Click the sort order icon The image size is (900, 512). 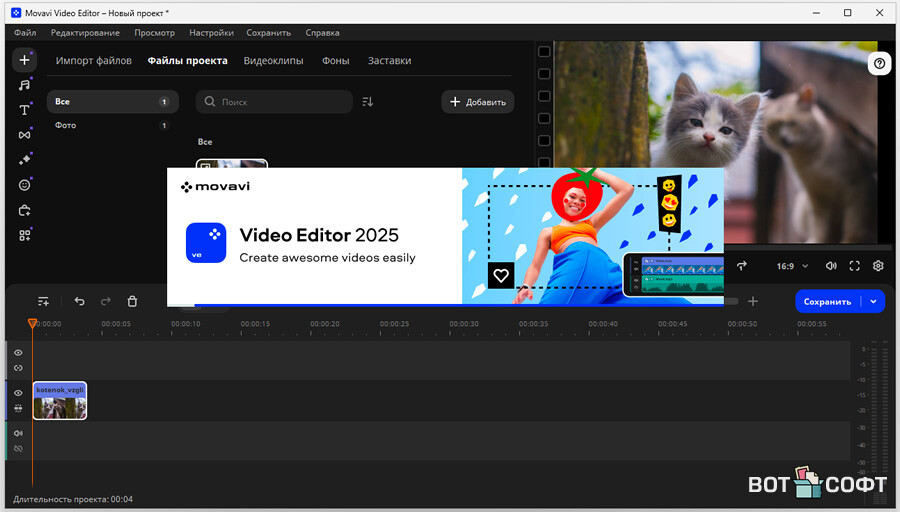[x=368, y=102]
